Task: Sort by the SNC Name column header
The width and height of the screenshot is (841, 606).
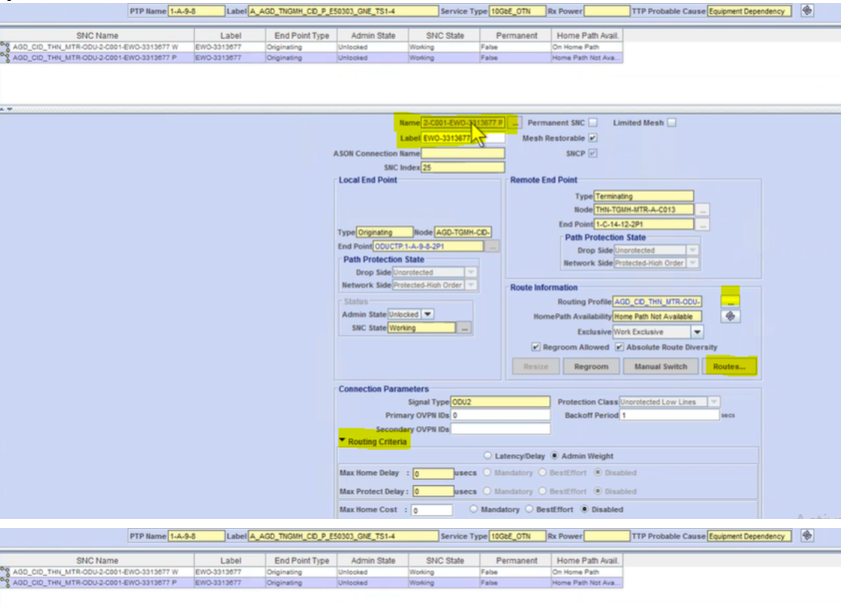Action: (99, 34)
